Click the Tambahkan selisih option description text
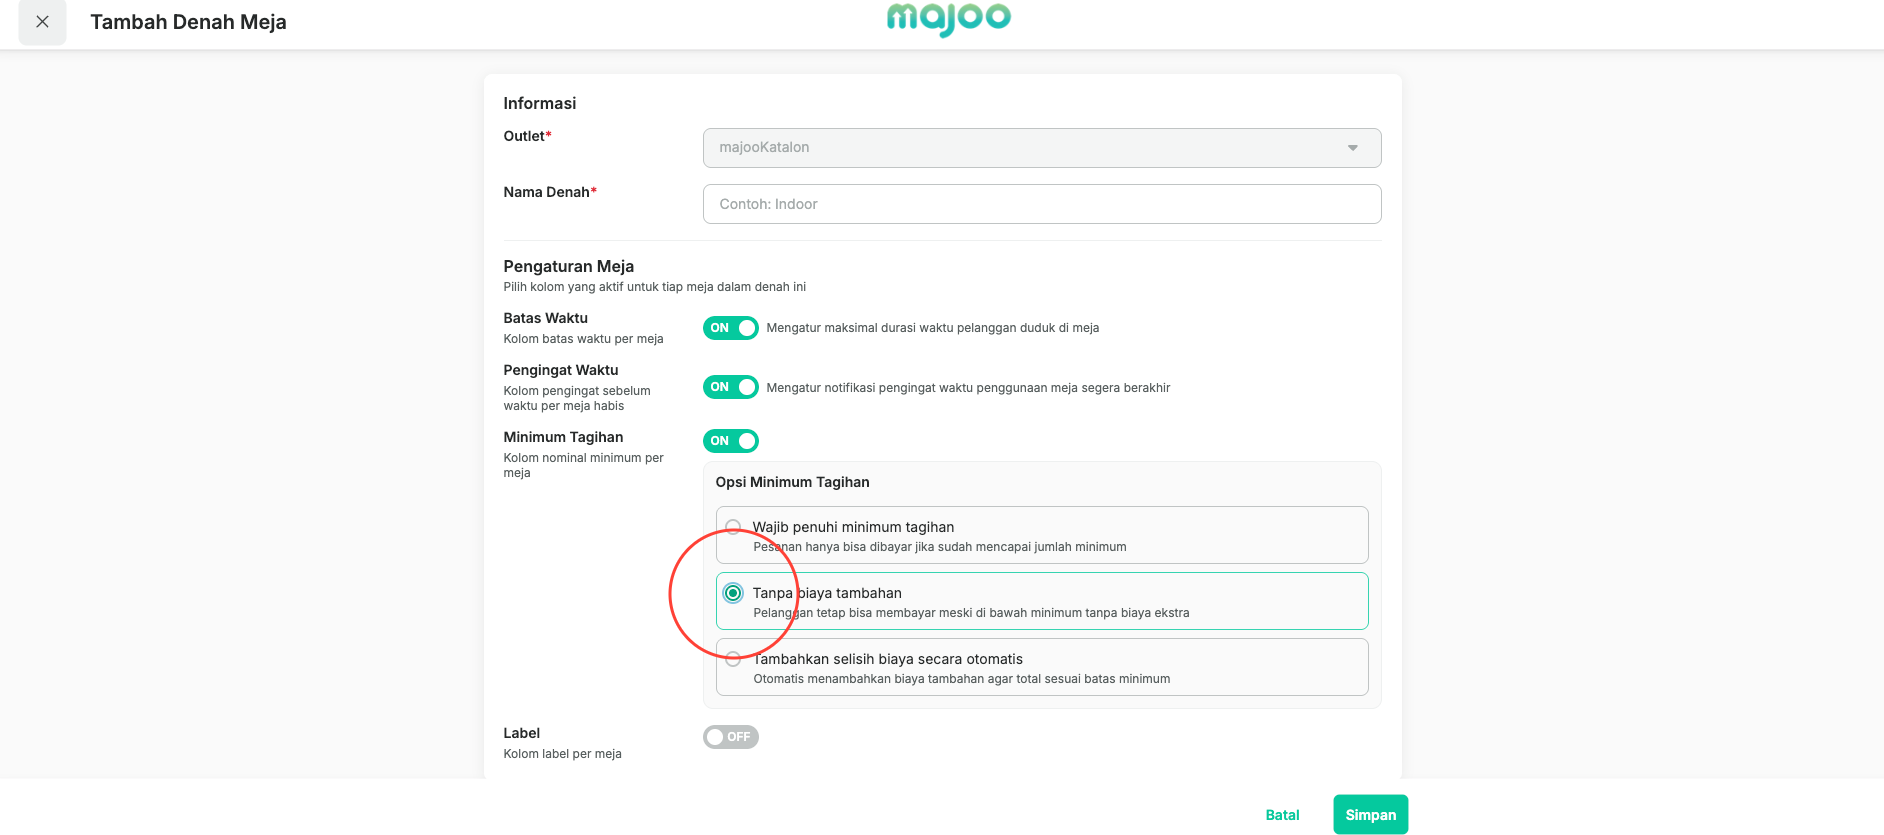This screenshot has width=1884, height=835. (961, 679)
